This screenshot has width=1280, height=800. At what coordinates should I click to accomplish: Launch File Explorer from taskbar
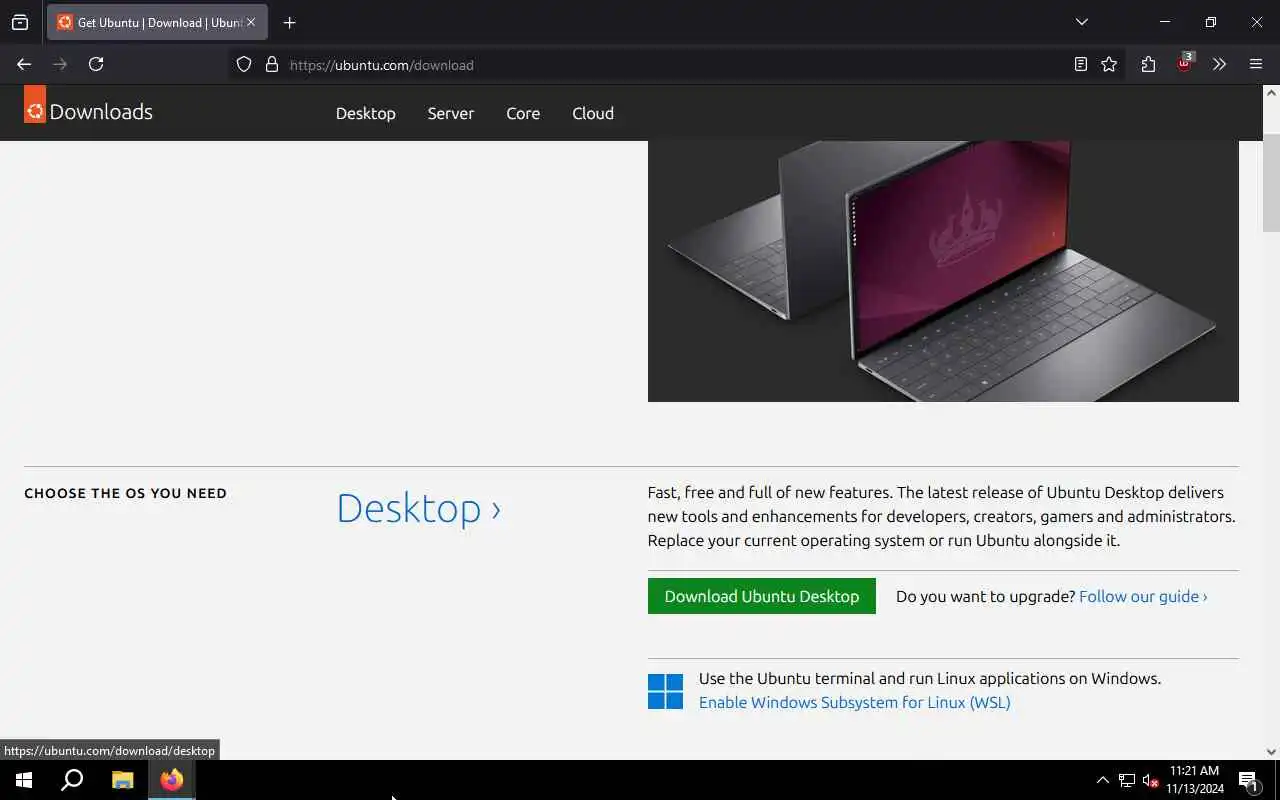coord(122,780)
